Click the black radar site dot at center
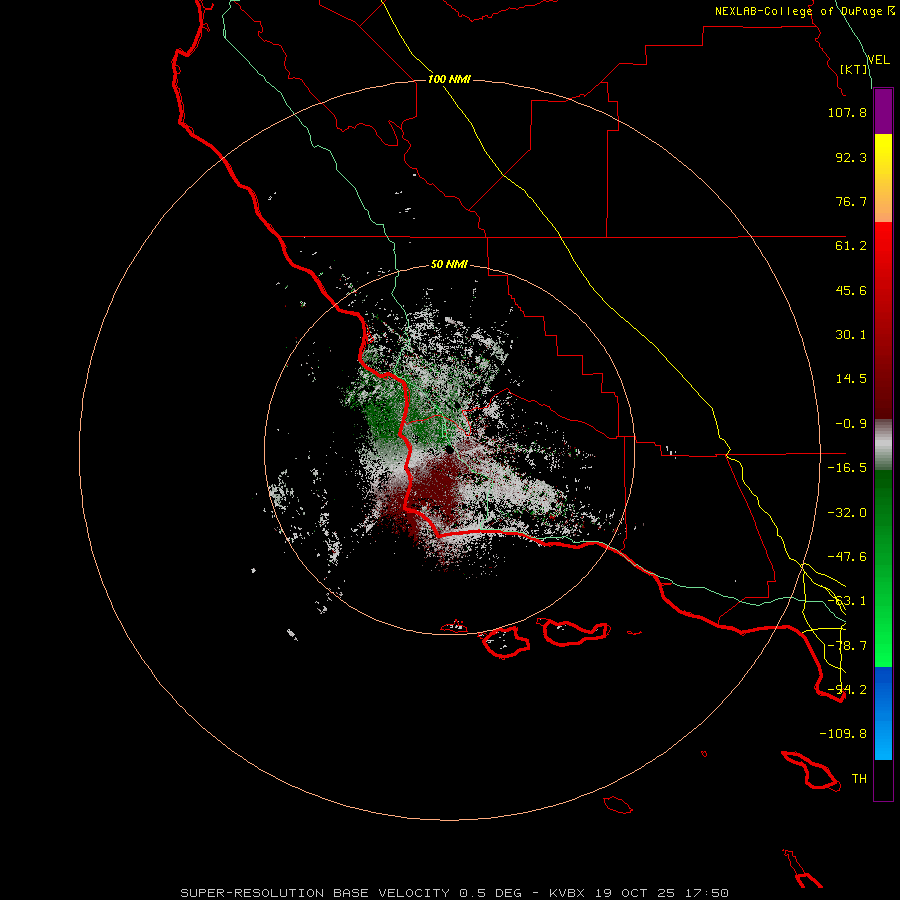The height and width of the screenshot is (900, 900). coord(449,450)
